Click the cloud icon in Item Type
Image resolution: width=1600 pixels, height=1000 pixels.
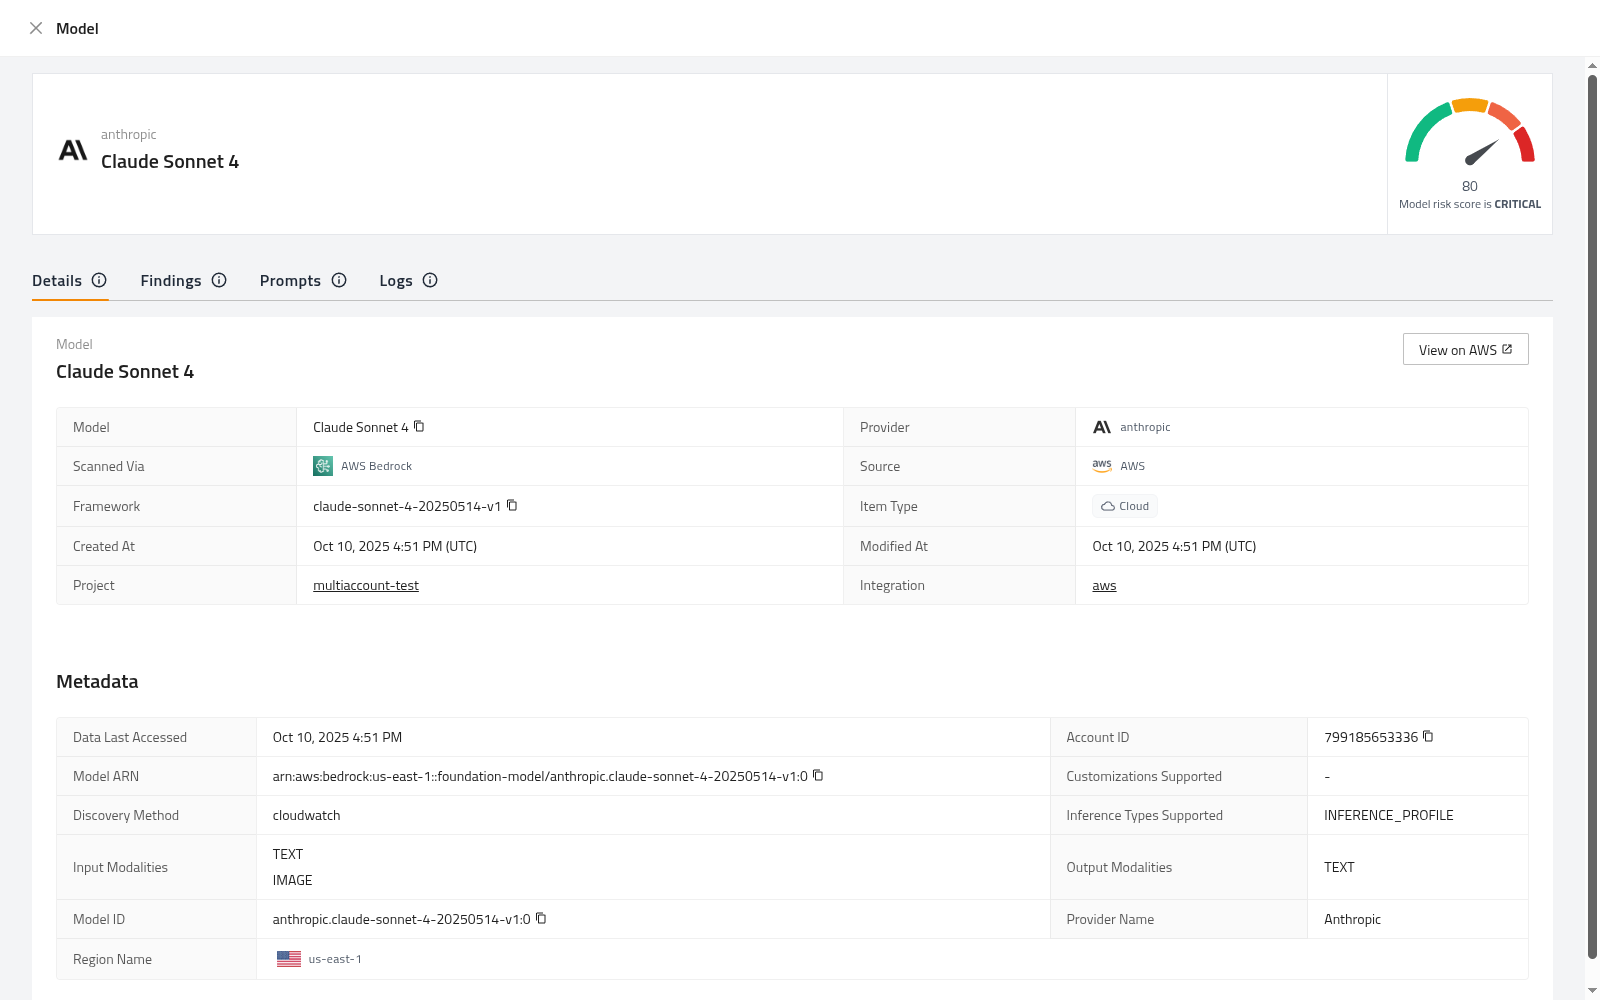(1108, 506)
